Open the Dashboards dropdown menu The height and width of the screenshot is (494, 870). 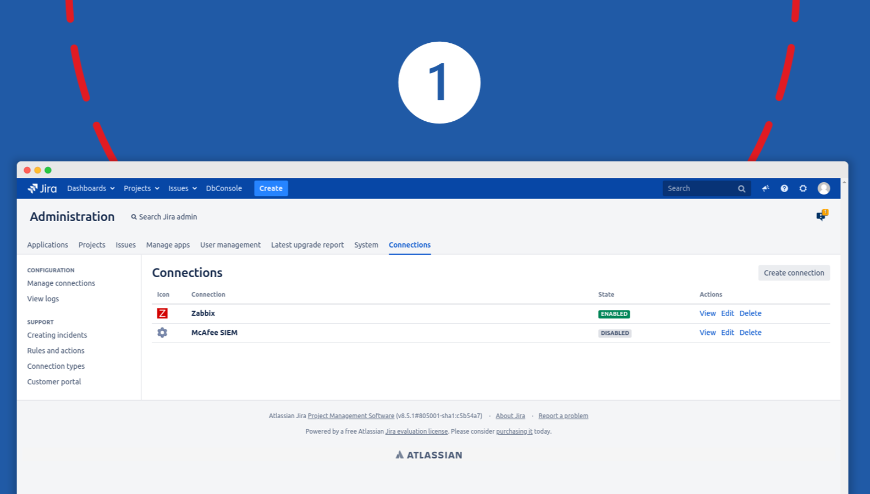point(90,188)
